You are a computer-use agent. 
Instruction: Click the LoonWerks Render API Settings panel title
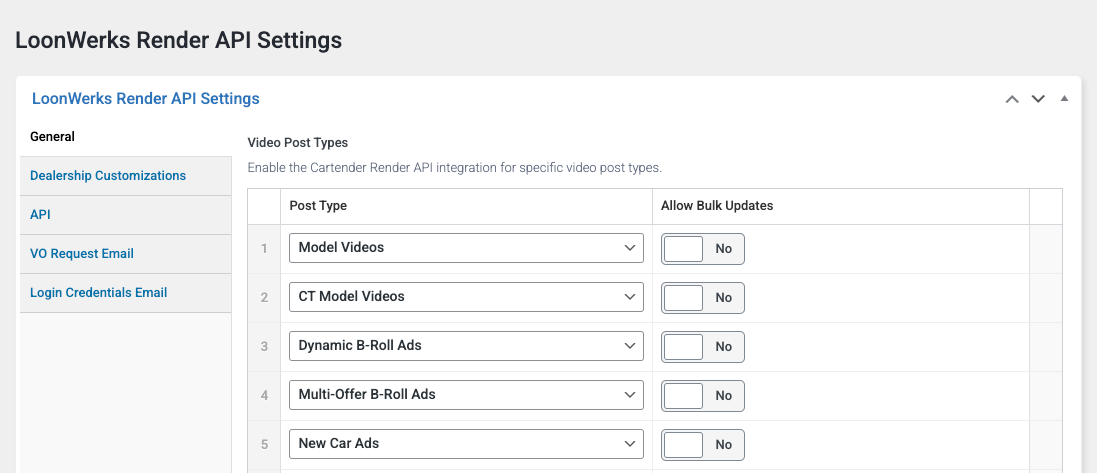[x=146, y=99]
